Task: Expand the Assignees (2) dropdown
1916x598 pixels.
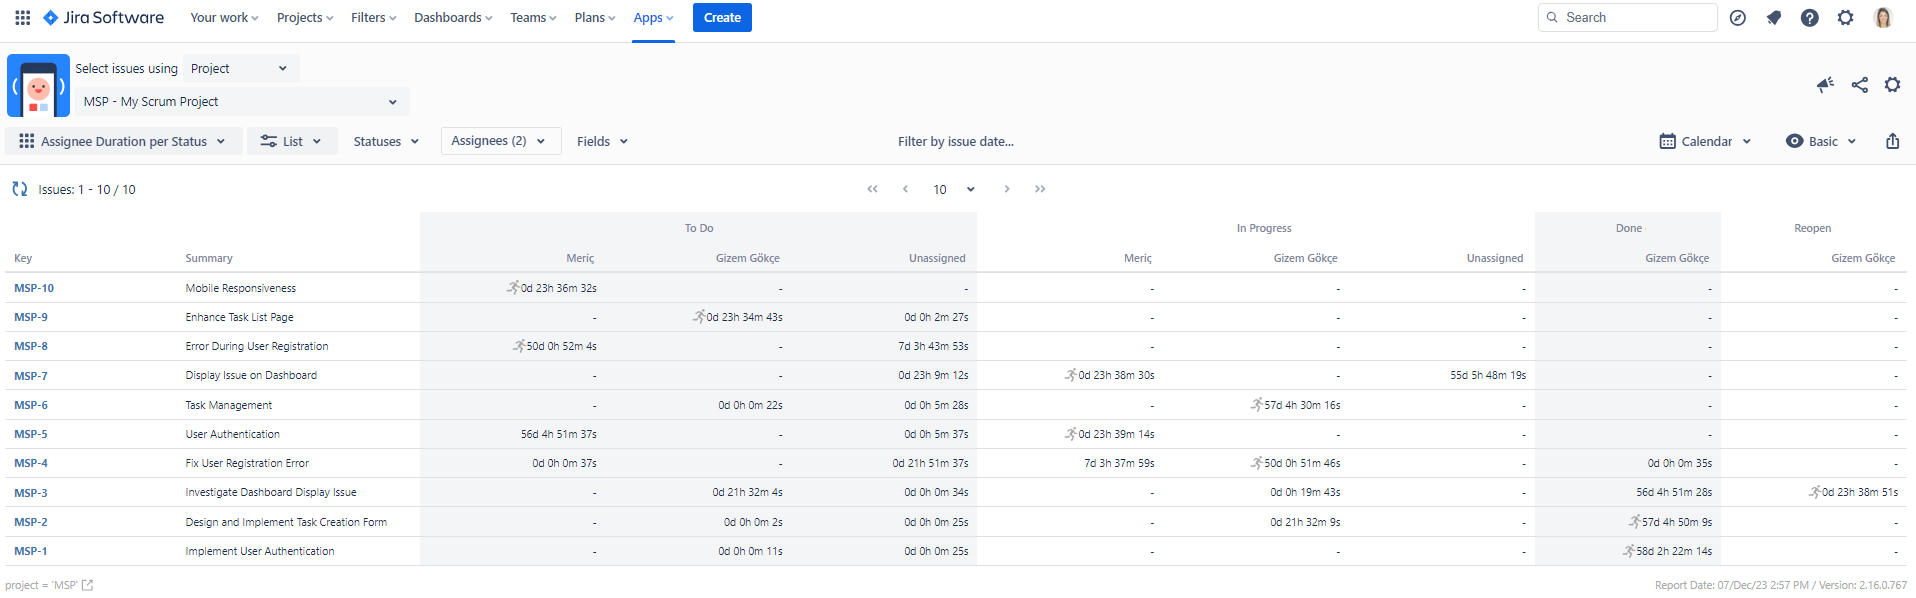Action: pos(500,141)
